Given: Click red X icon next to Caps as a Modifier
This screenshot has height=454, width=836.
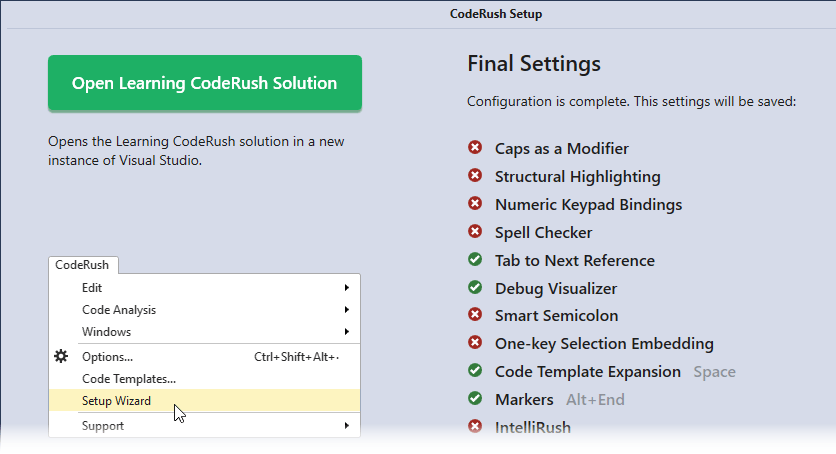Looking at the screenshot, I should tap(475, 148).
